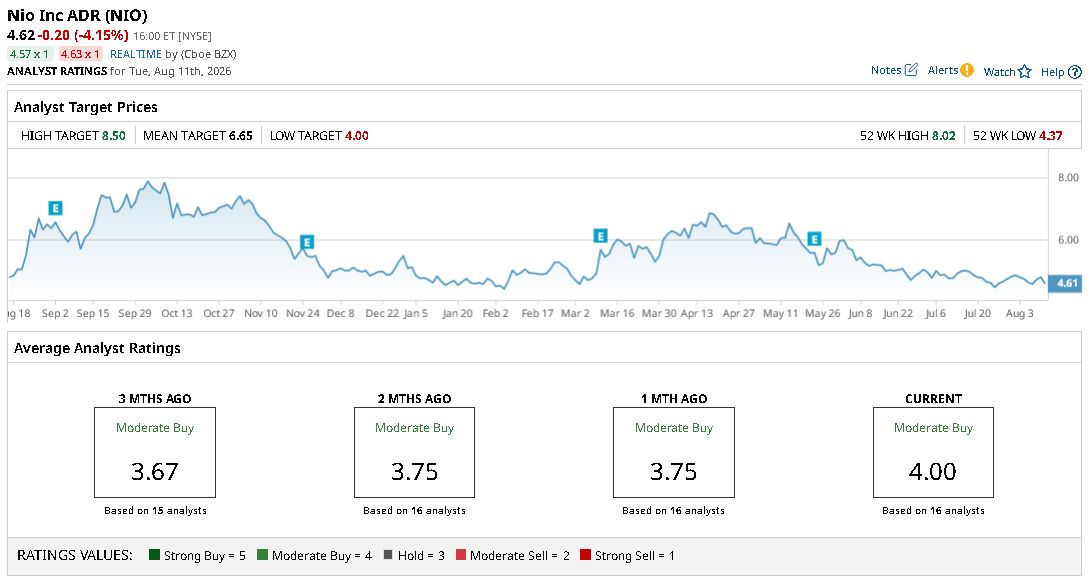Select the CURRENT rating box 4.00
Viewport: 1092px width, 582px height.
[x=933, y=452]
